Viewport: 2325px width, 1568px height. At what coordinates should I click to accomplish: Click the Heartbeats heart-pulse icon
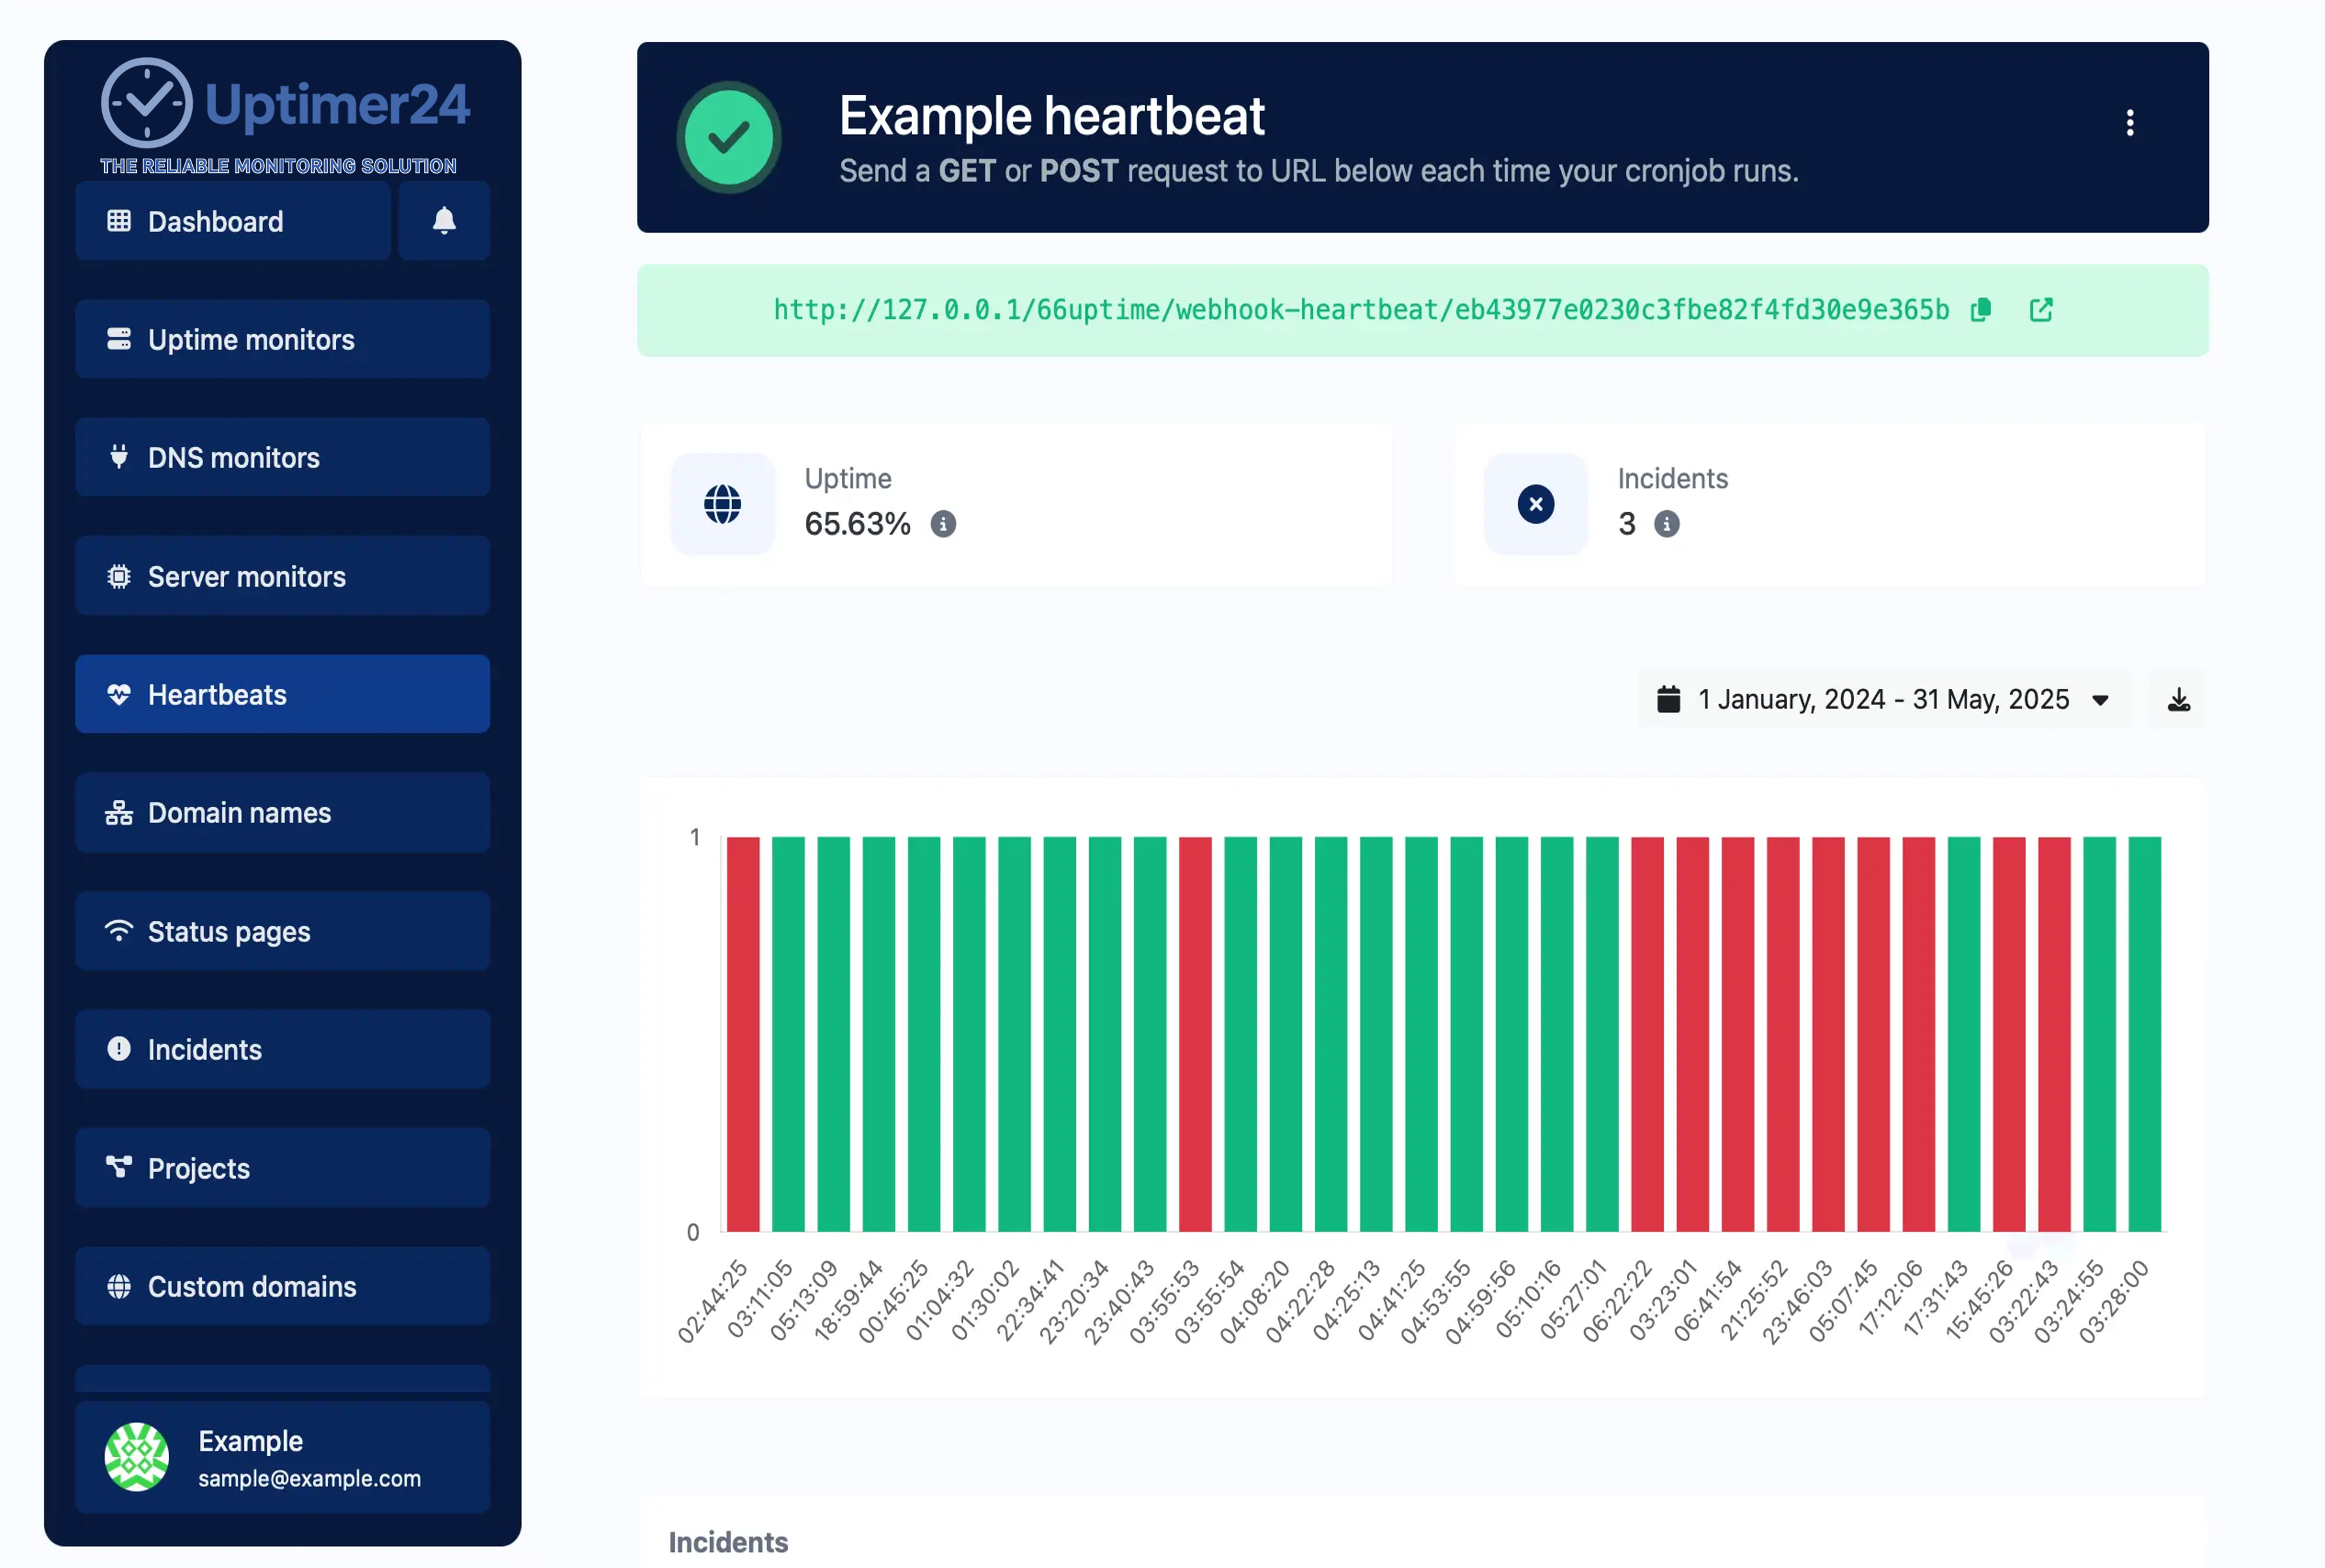(119, 694)
